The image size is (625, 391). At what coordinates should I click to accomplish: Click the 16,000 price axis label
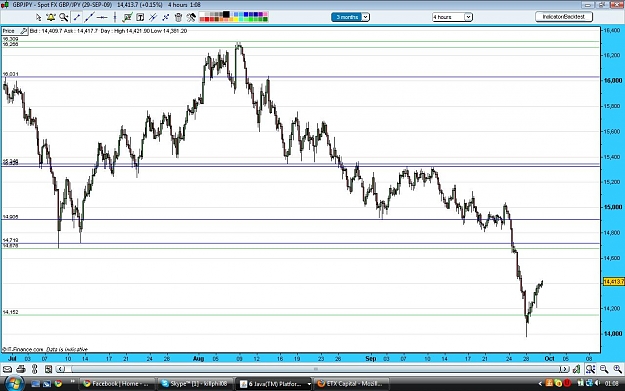tap(613, 81)
